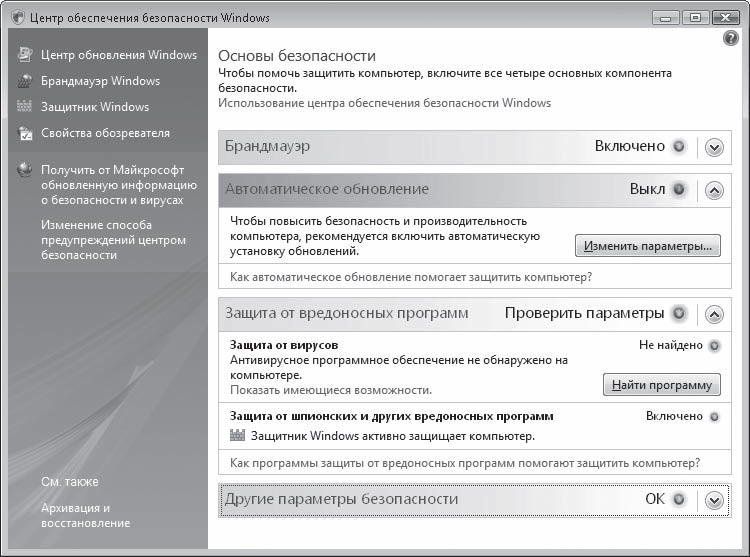
Task: Open 'Архивация и восстановление' in See also
Action: (x=85, y=515)
